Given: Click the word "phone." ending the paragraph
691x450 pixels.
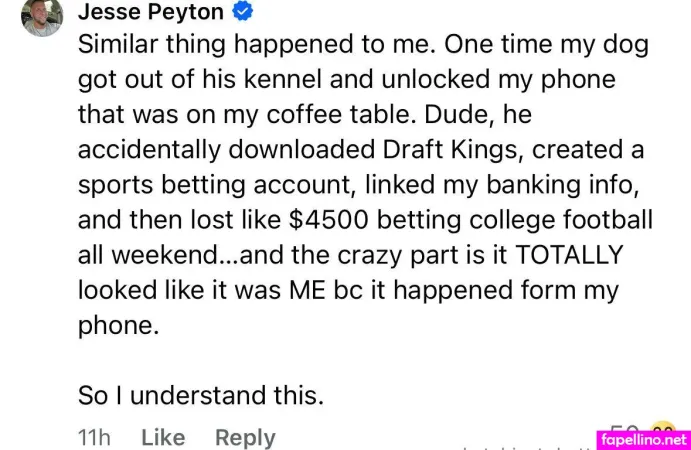Looking at the screenshot, I should pos(118,326).
